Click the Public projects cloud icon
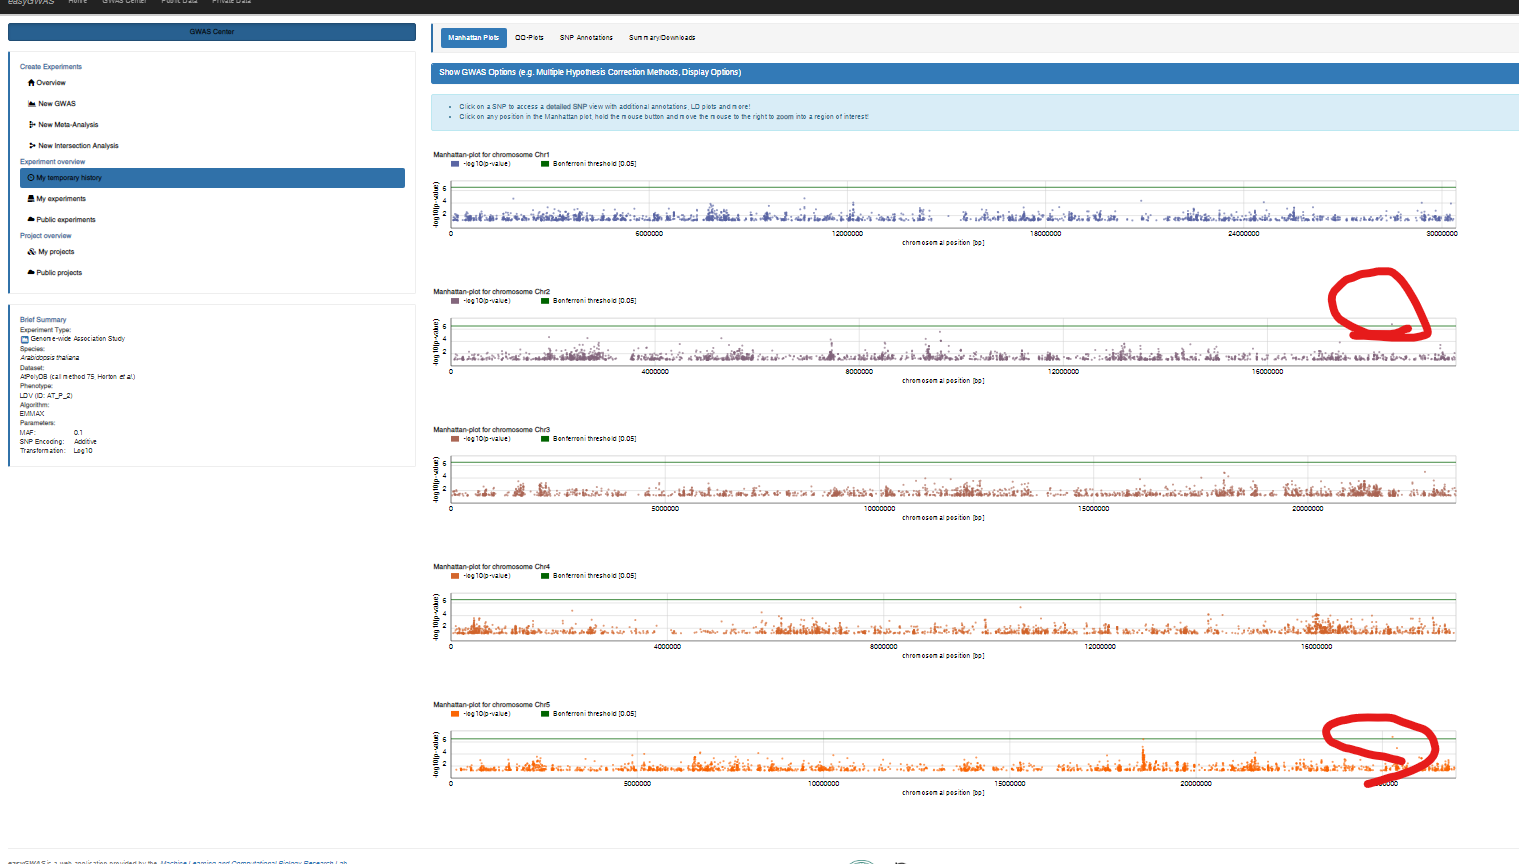The height and width of the screenshot is (864, 1519). pyautogui.click(x=31, y=273)
